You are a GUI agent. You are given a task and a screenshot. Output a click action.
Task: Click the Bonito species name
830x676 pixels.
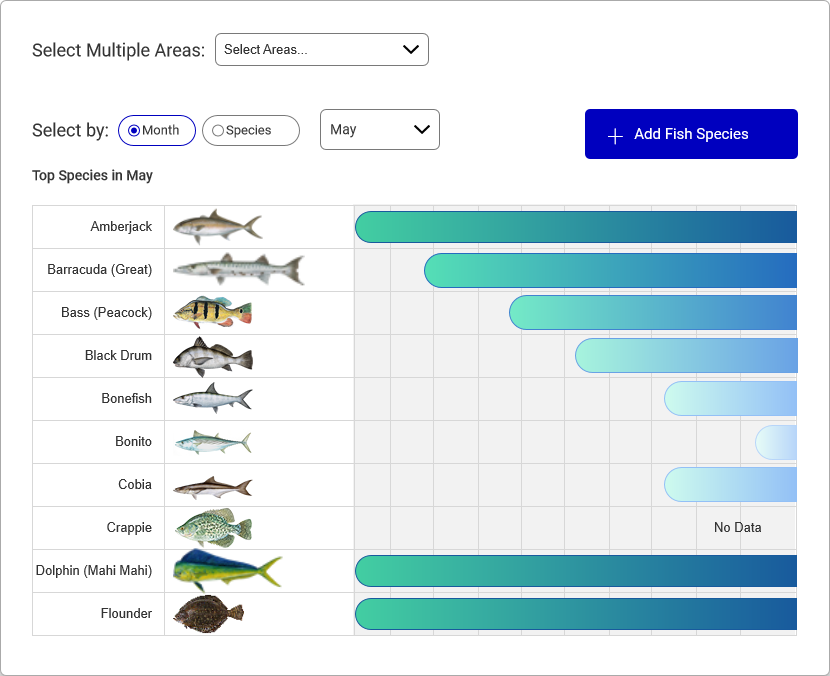(x=131, y=441)
